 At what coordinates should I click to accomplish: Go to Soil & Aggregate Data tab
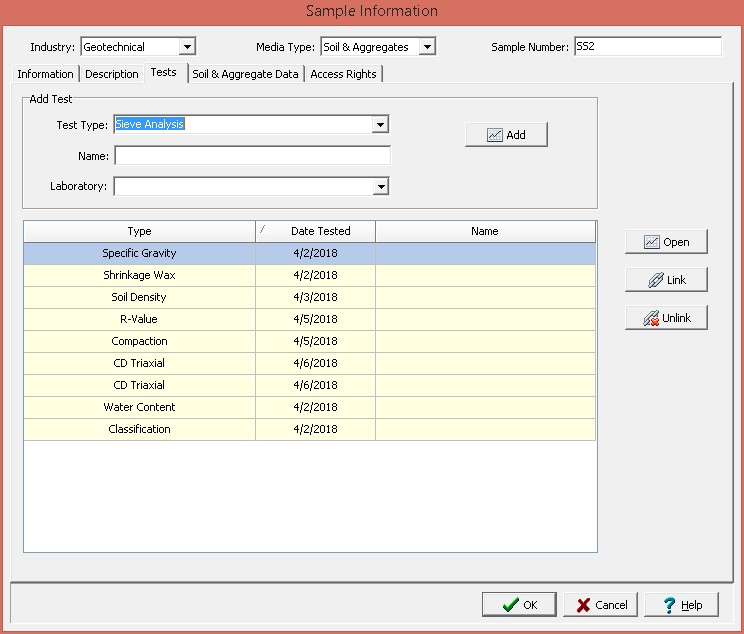[245, 74]
